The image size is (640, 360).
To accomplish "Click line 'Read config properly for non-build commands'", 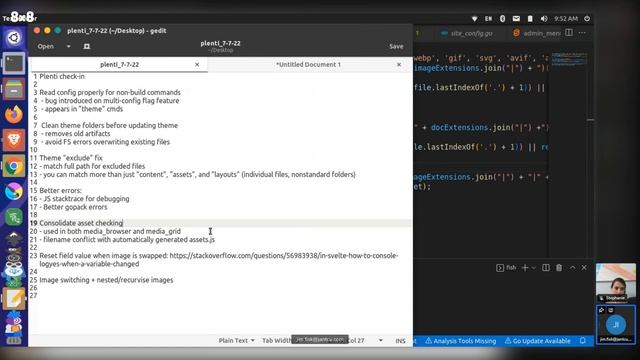I will (x=110, y=93).
